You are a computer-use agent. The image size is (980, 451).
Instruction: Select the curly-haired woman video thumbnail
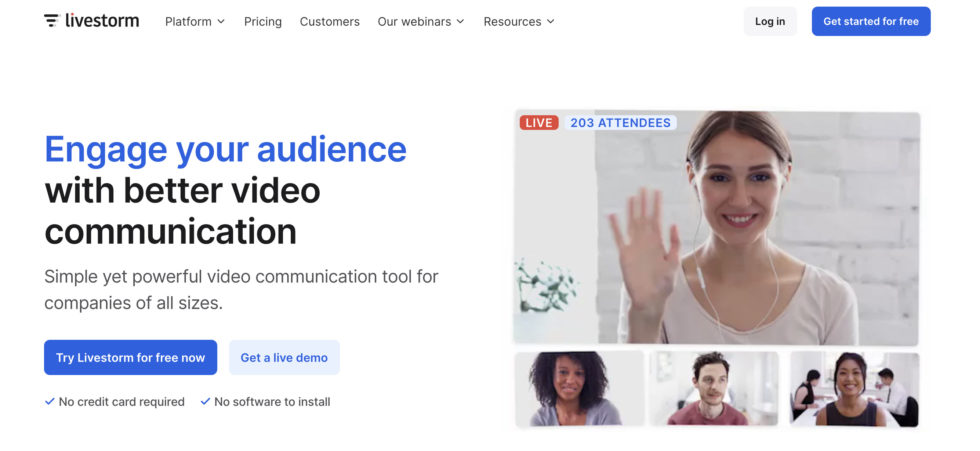coord(579,389)
